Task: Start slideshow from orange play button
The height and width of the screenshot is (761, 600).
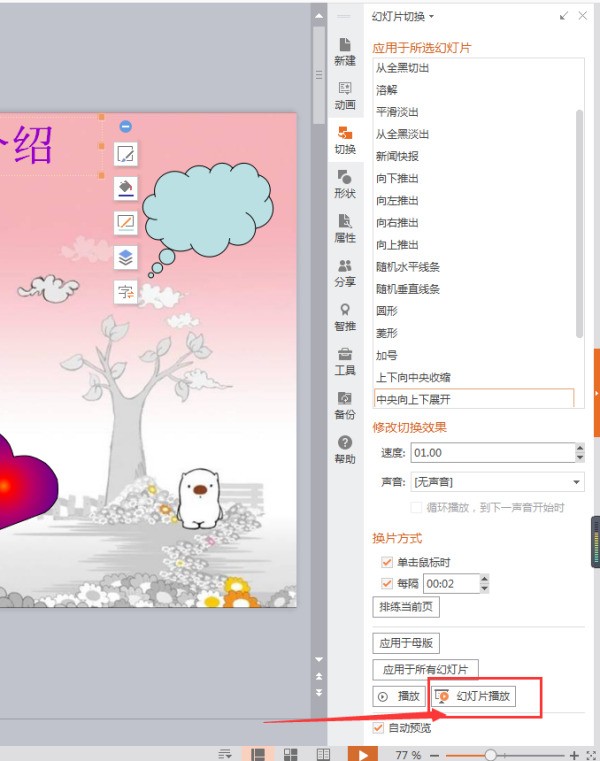Action: click(362, 754)
